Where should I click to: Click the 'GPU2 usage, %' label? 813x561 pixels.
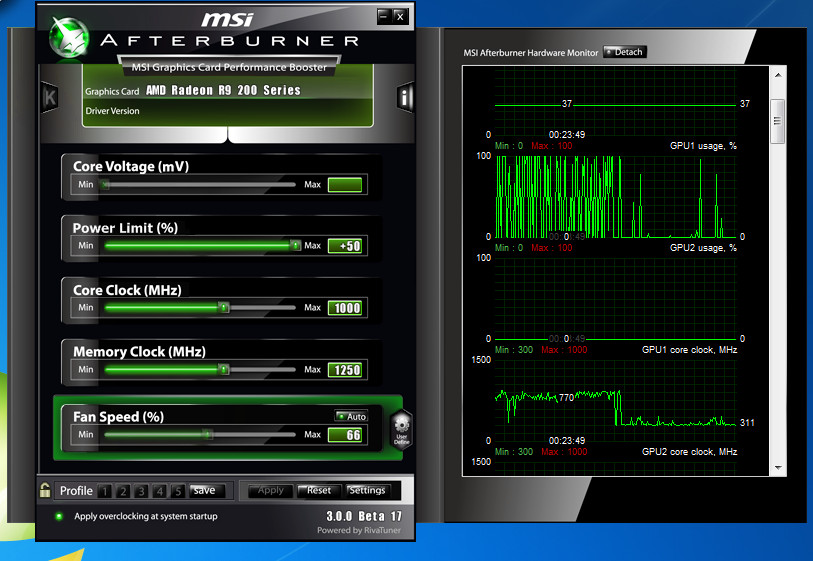click(703, 248)
